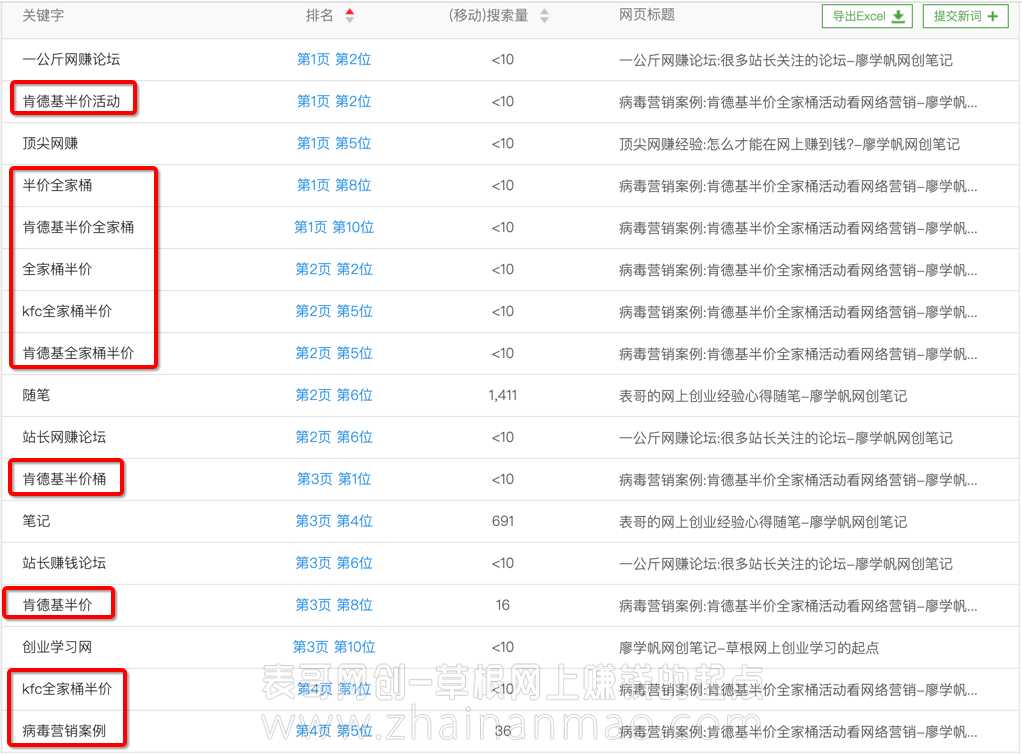Viewport: 1022px width, 754px height.
Task: Open ranking 第3页 第1位 link
Action: click(x=334, y=479)
